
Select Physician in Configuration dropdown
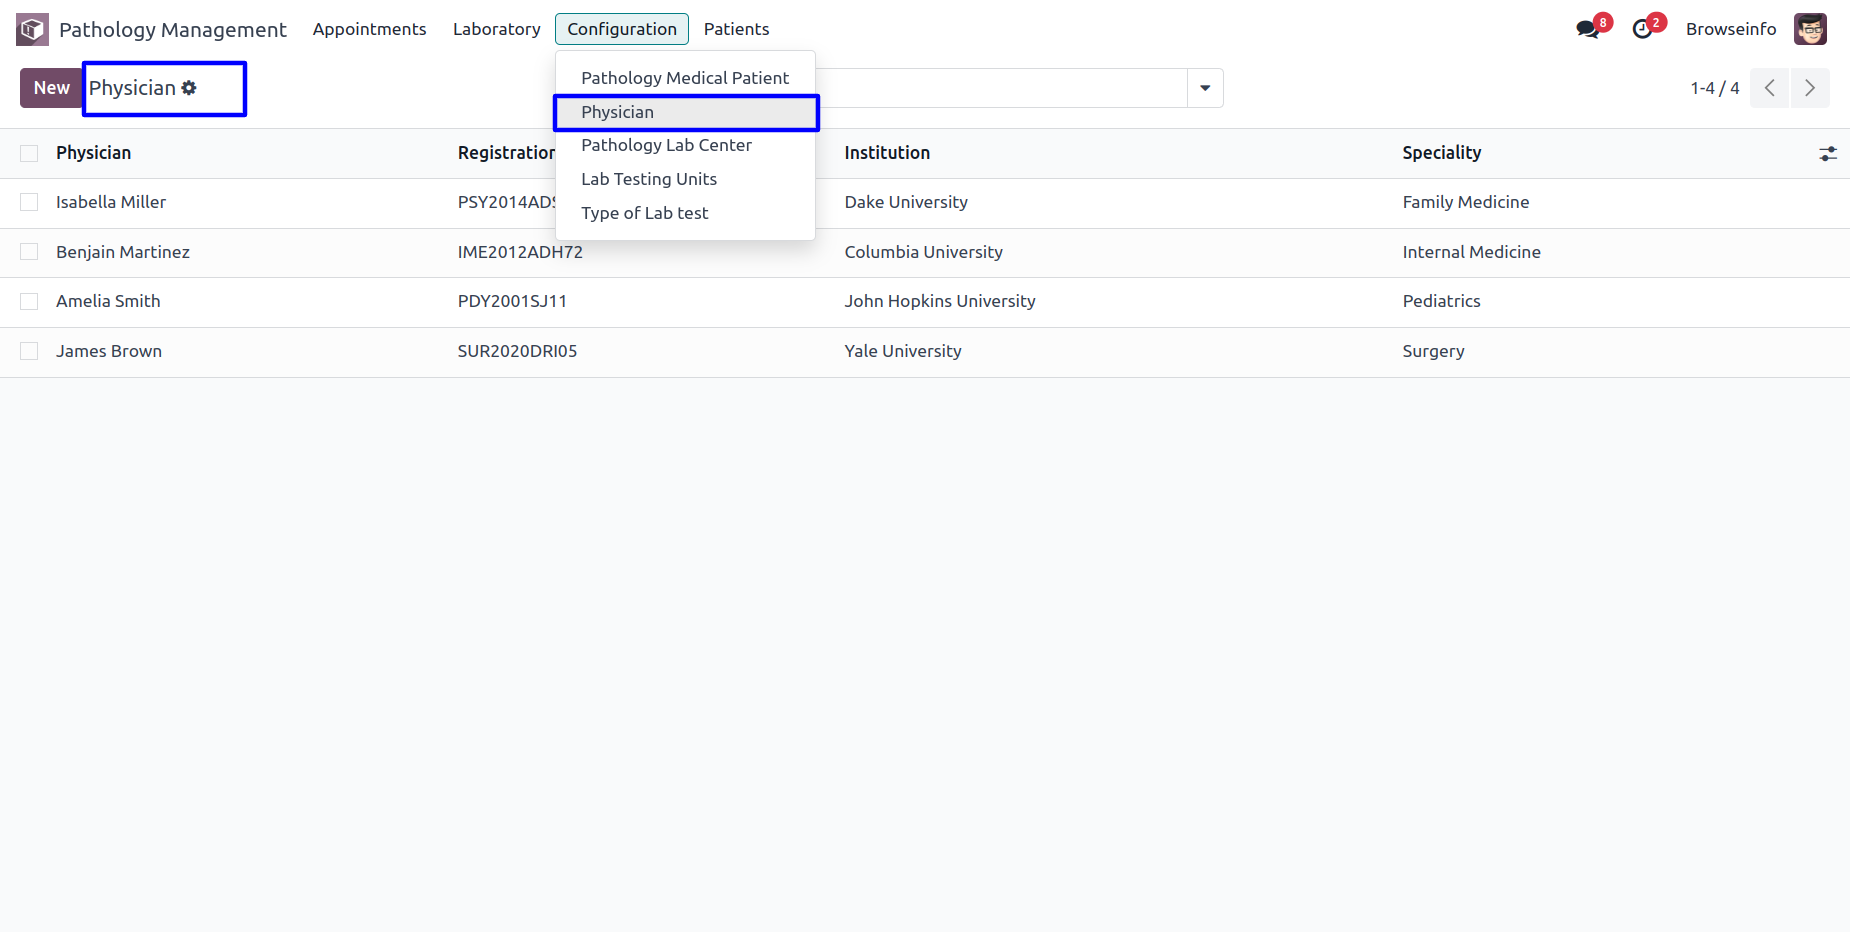click(685, 112)
